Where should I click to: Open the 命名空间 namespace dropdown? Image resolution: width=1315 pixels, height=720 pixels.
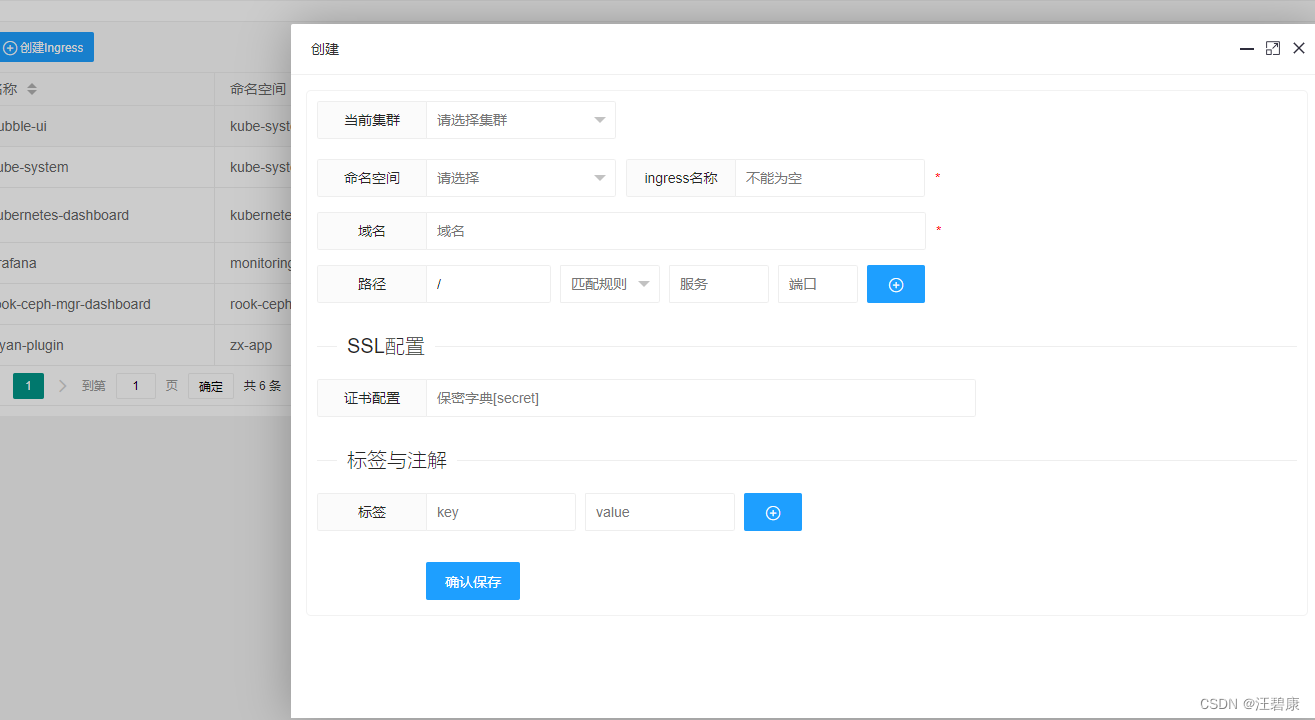tap(520, 178)
